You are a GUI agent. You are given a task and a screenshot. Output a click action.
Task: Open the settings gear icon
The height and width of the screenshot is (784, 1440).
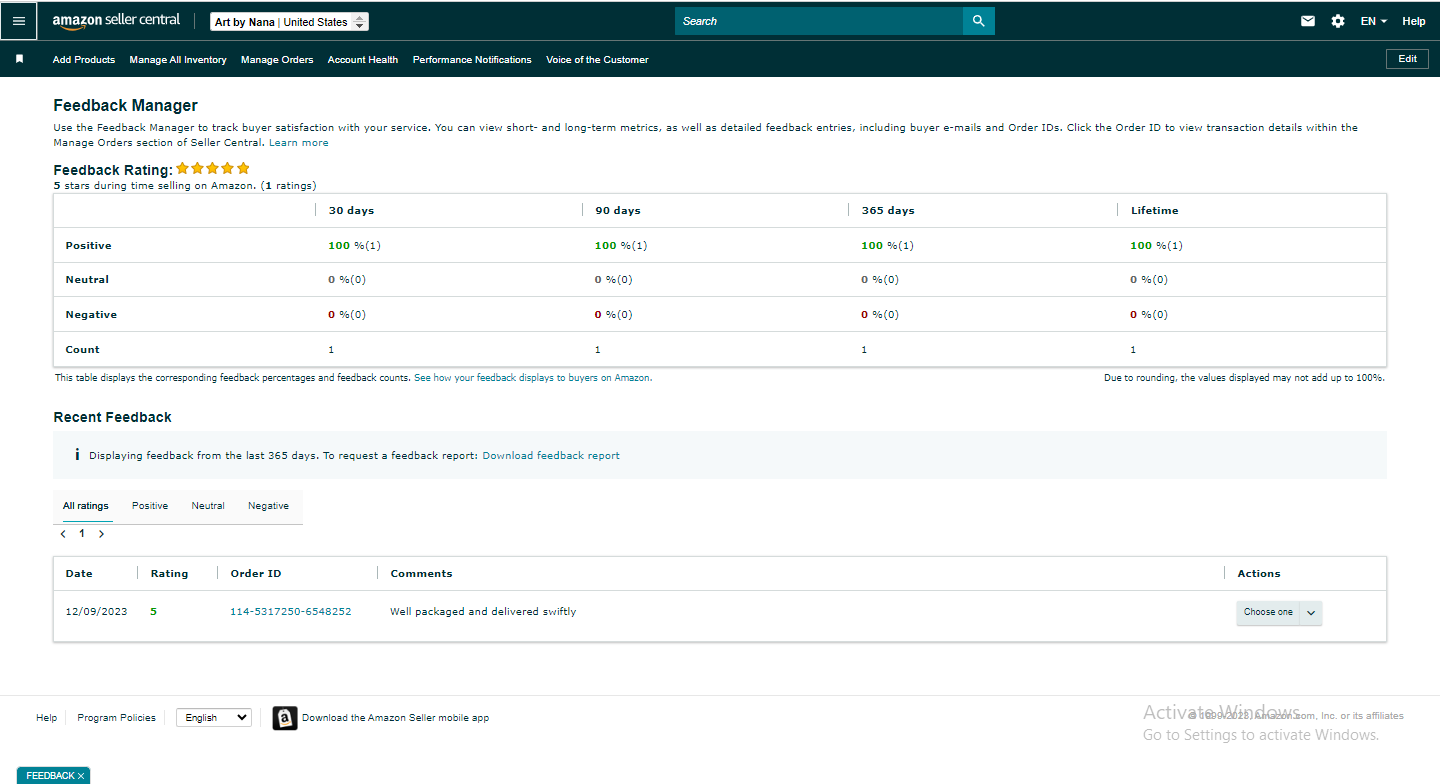point(1338,21)
